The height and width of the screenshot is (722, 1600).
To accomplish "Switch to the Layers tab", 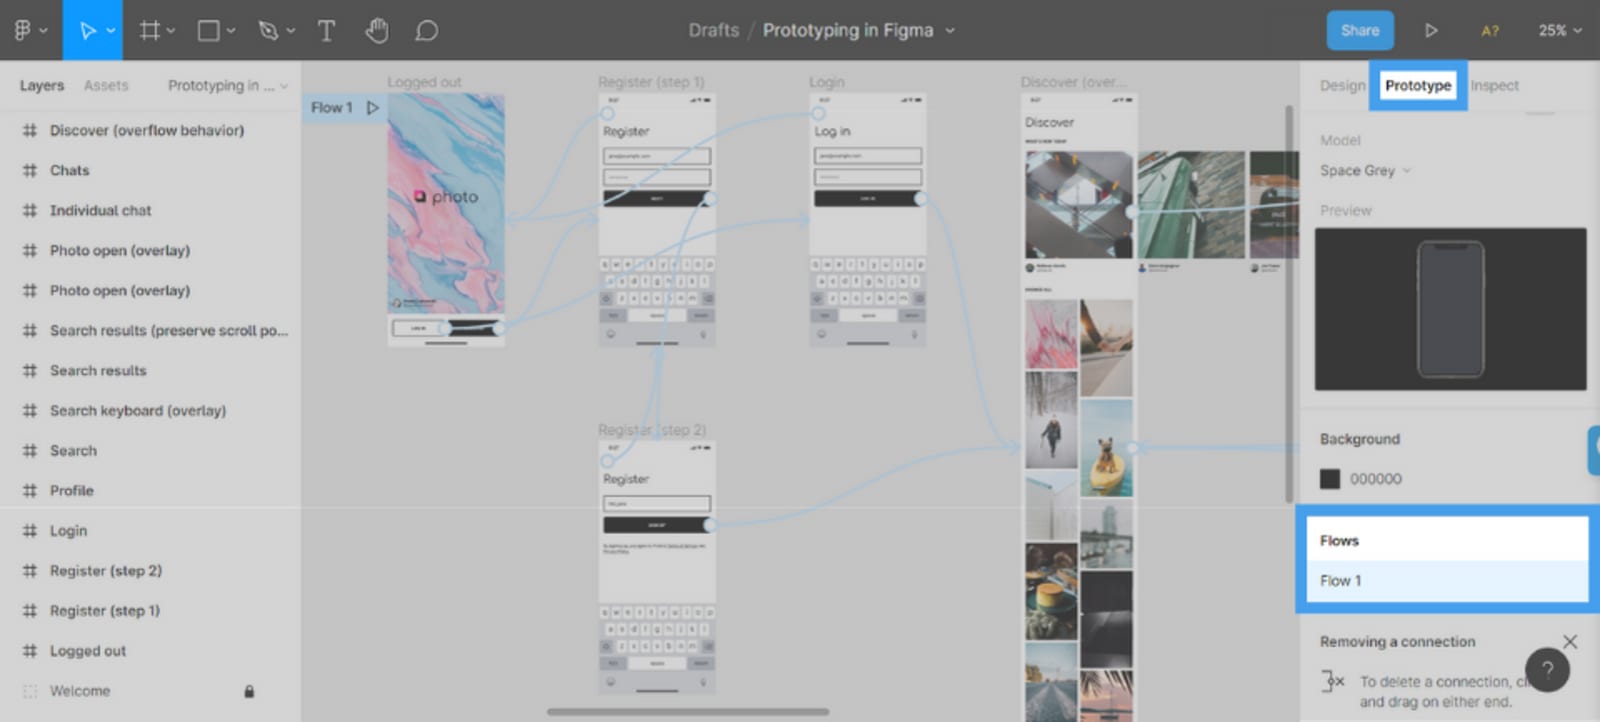I will tap(42, 85).
